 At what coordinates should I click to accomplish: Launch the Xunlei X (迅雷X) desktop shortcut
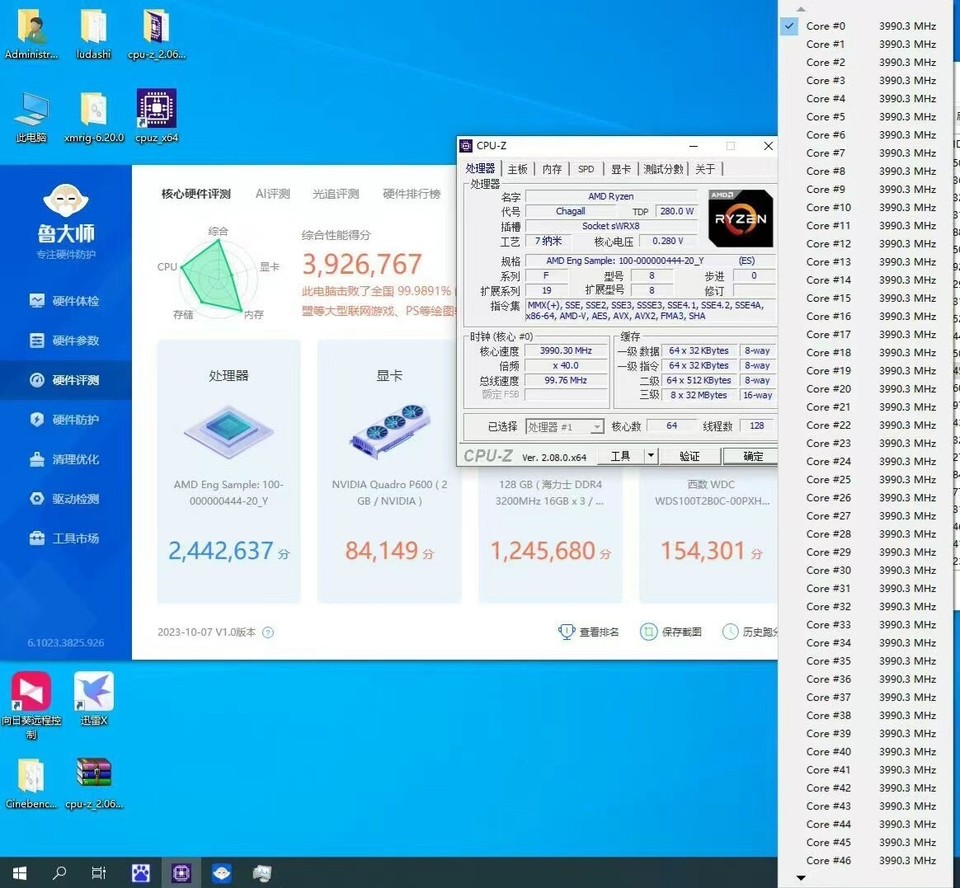pyautogui.click(x=94, y=698)
